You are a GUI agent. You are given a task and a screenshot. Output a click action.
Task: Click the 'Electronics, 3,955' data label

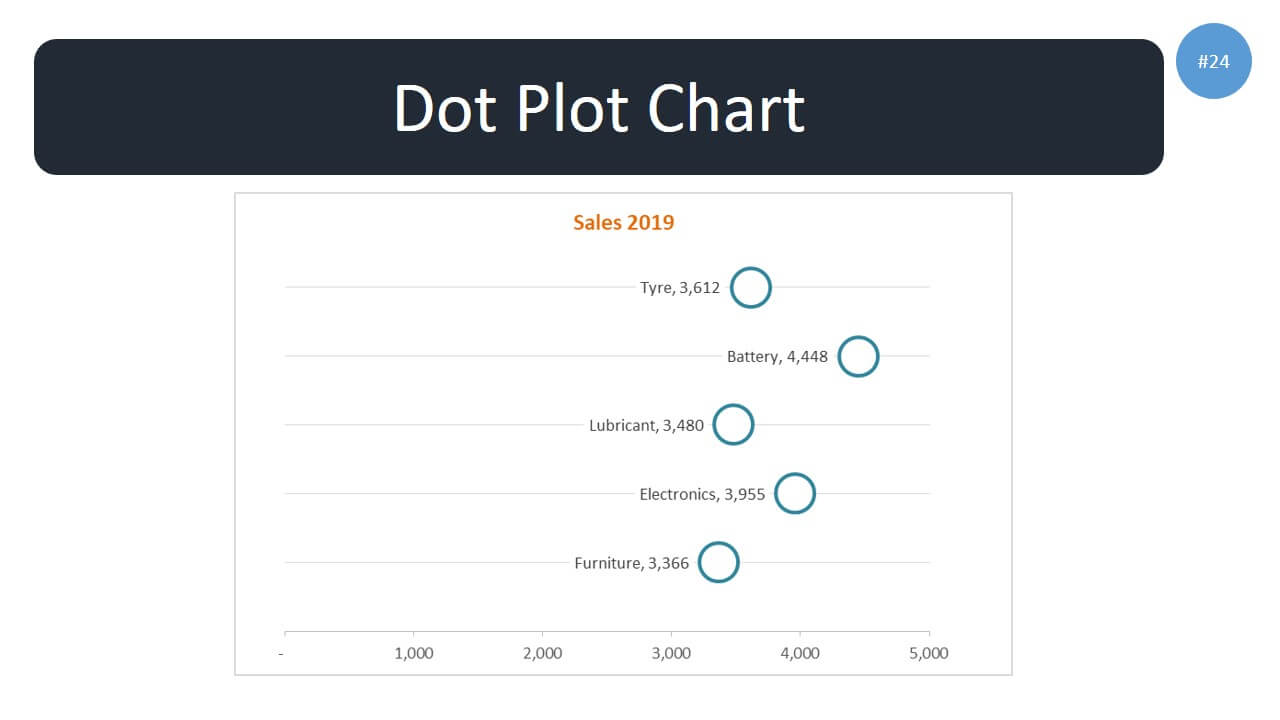point(702,494)
